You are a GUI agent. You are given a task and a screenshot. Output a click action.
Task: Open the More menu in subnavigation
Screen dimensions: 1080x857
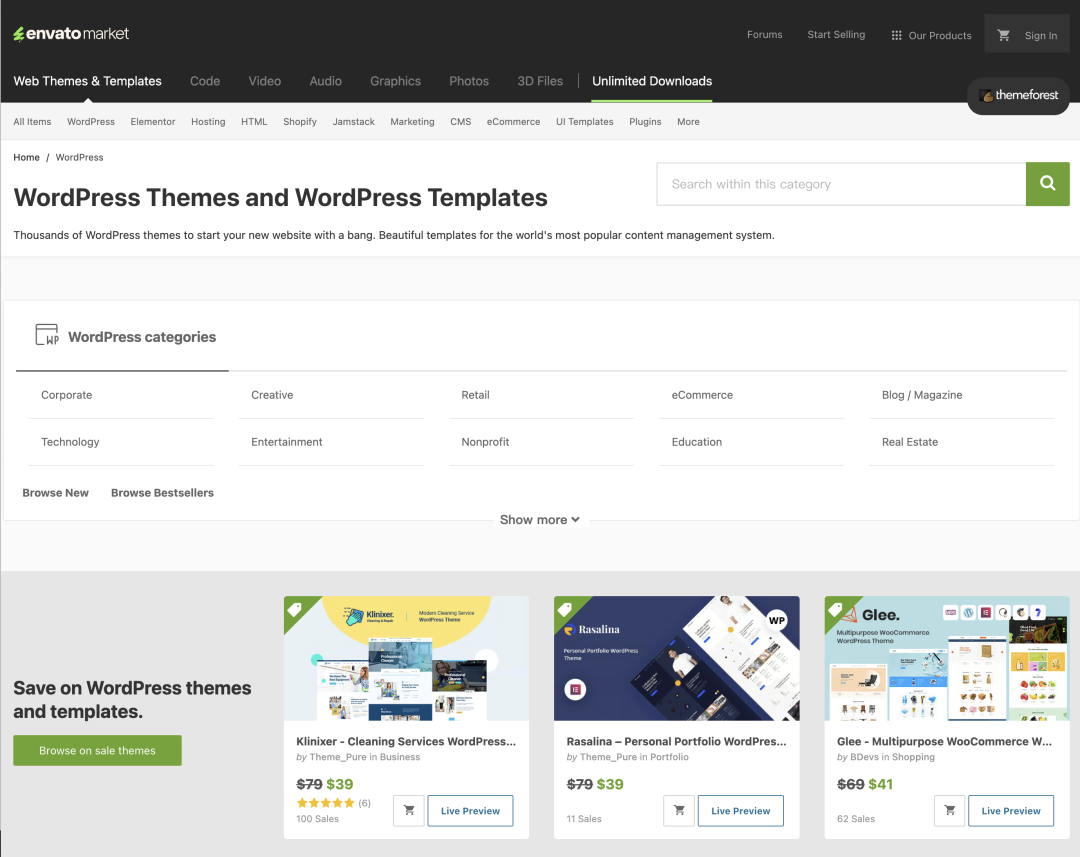pos(688,122)
